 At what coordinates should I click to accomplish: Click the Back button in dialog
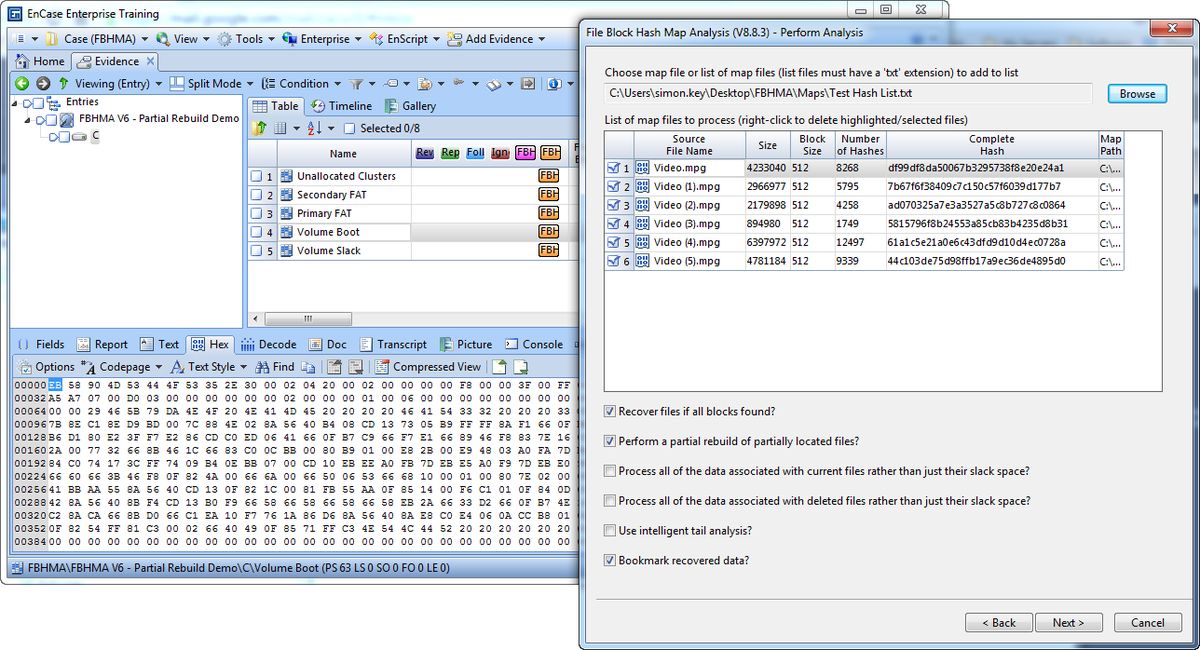998,622
